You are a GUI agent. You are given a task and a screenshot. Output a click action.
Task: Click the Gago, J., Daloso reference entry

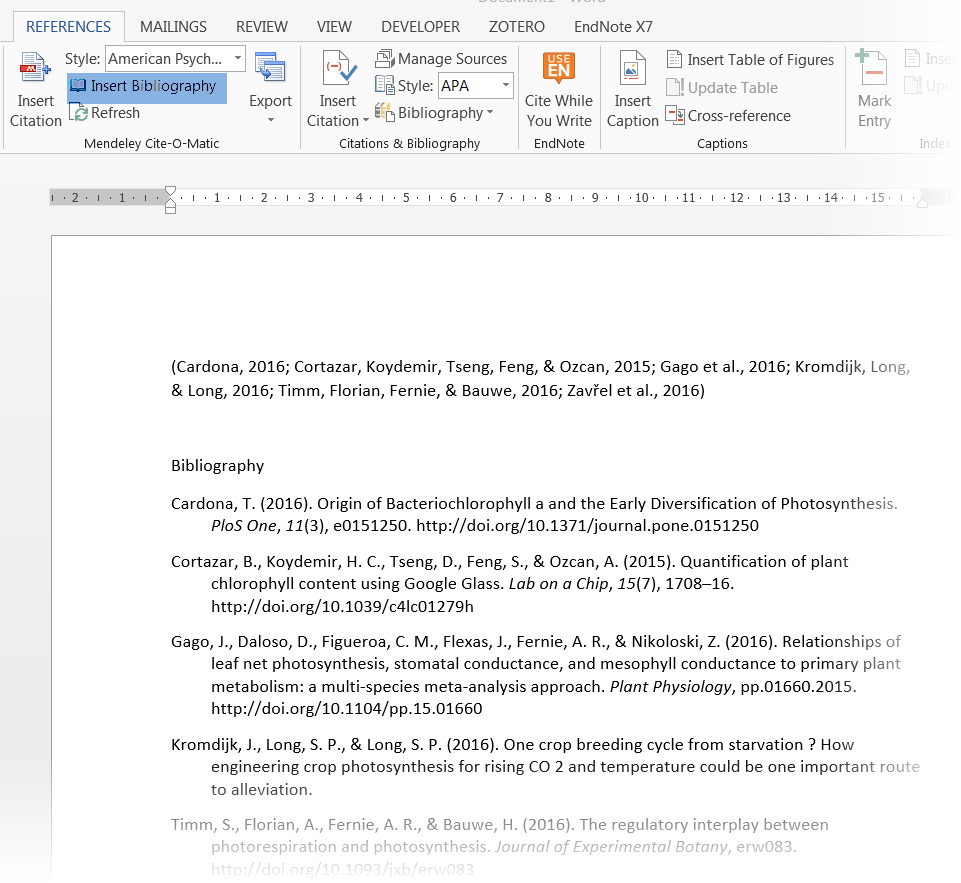coord(536,675)
